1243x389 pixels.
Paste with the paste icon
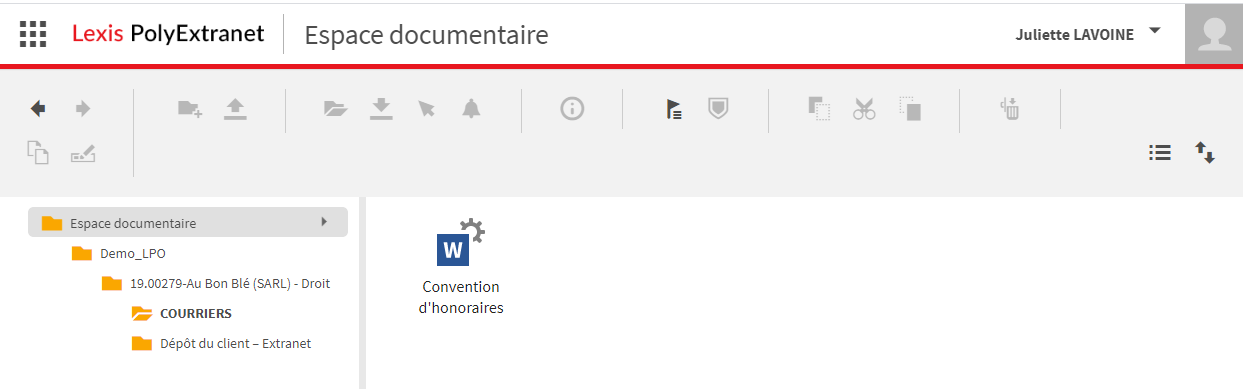(x=910, y=109)
